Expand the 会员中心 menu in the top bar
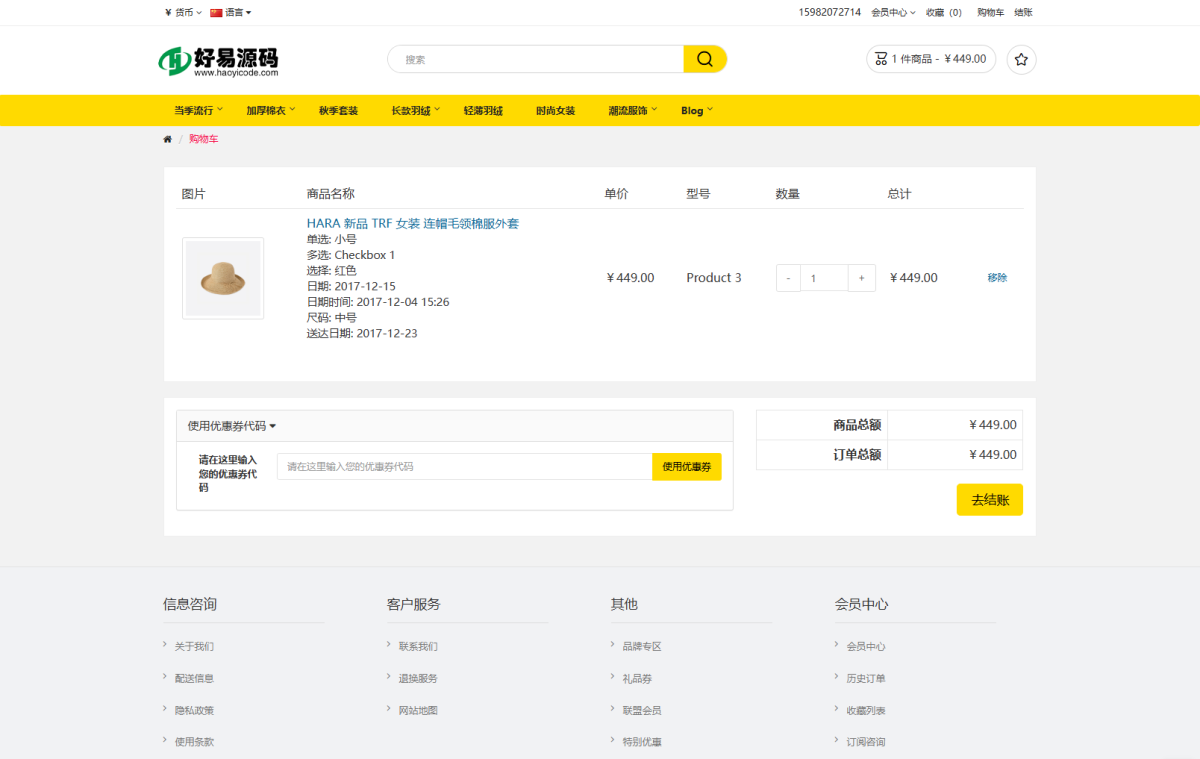This screenshot has height=759, width=1200. [893, 12]
